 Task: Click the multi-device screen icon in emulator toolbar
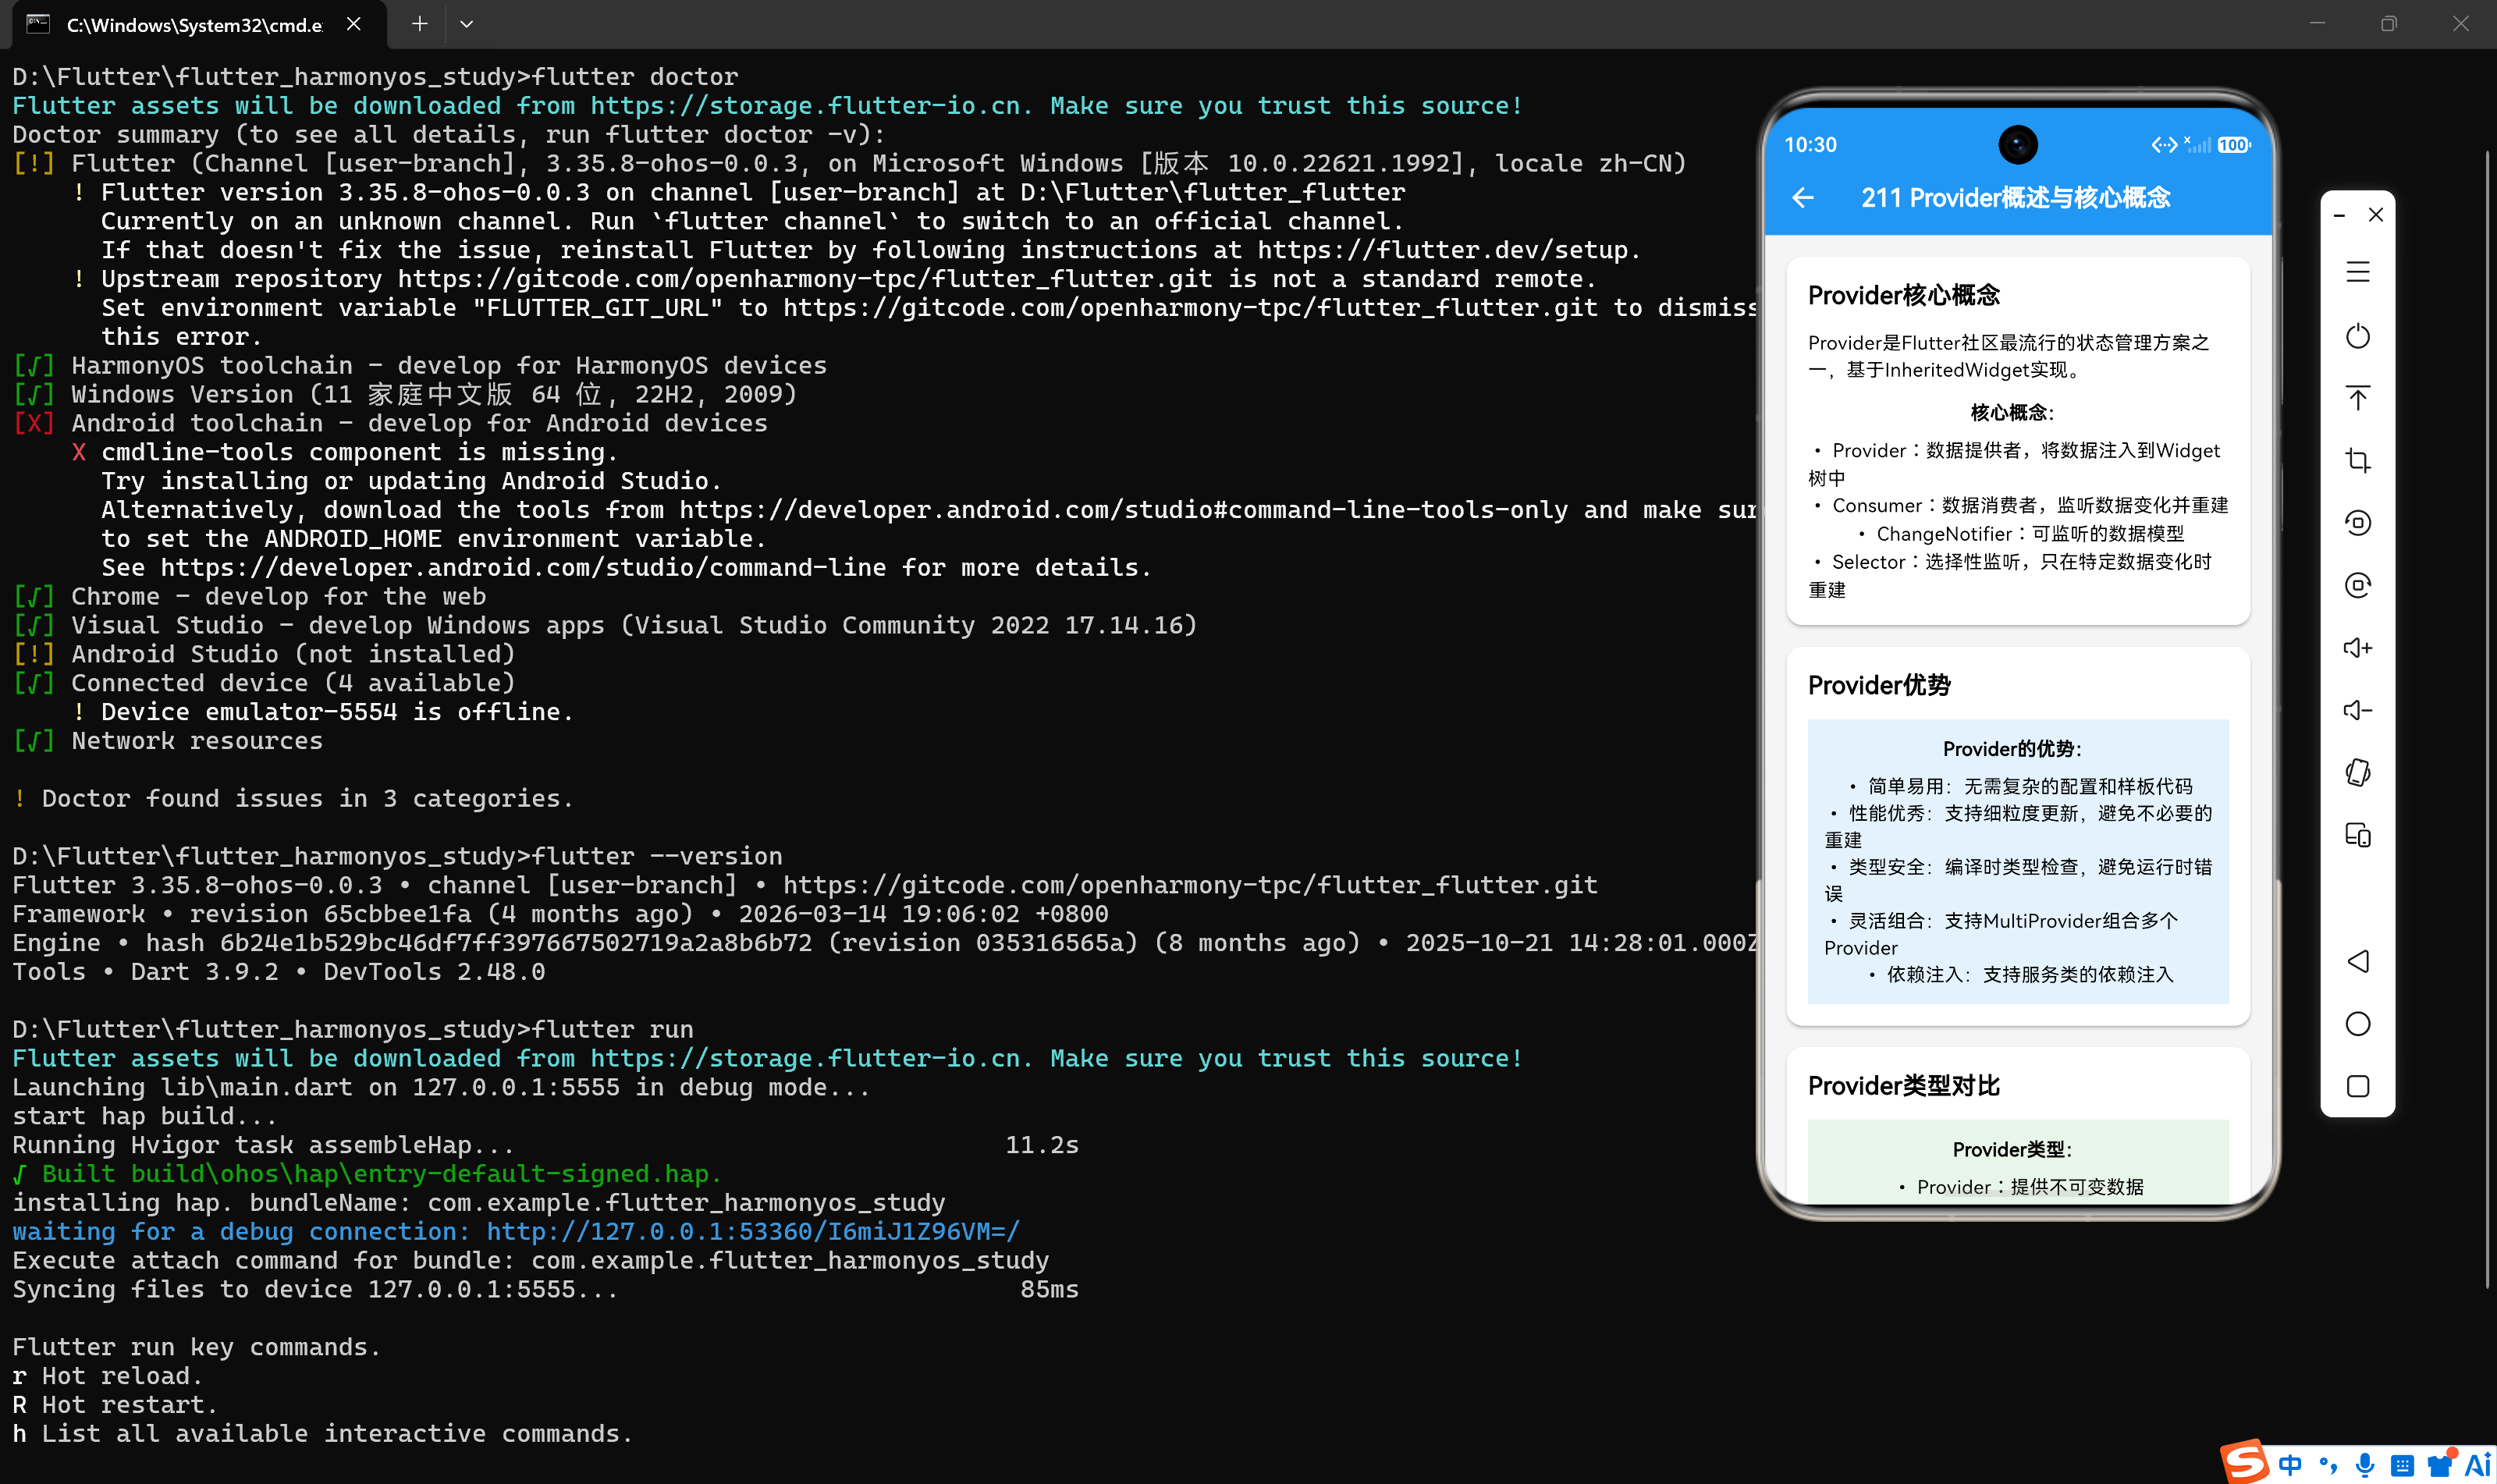pyautogui.click(x=2358, y=835)
